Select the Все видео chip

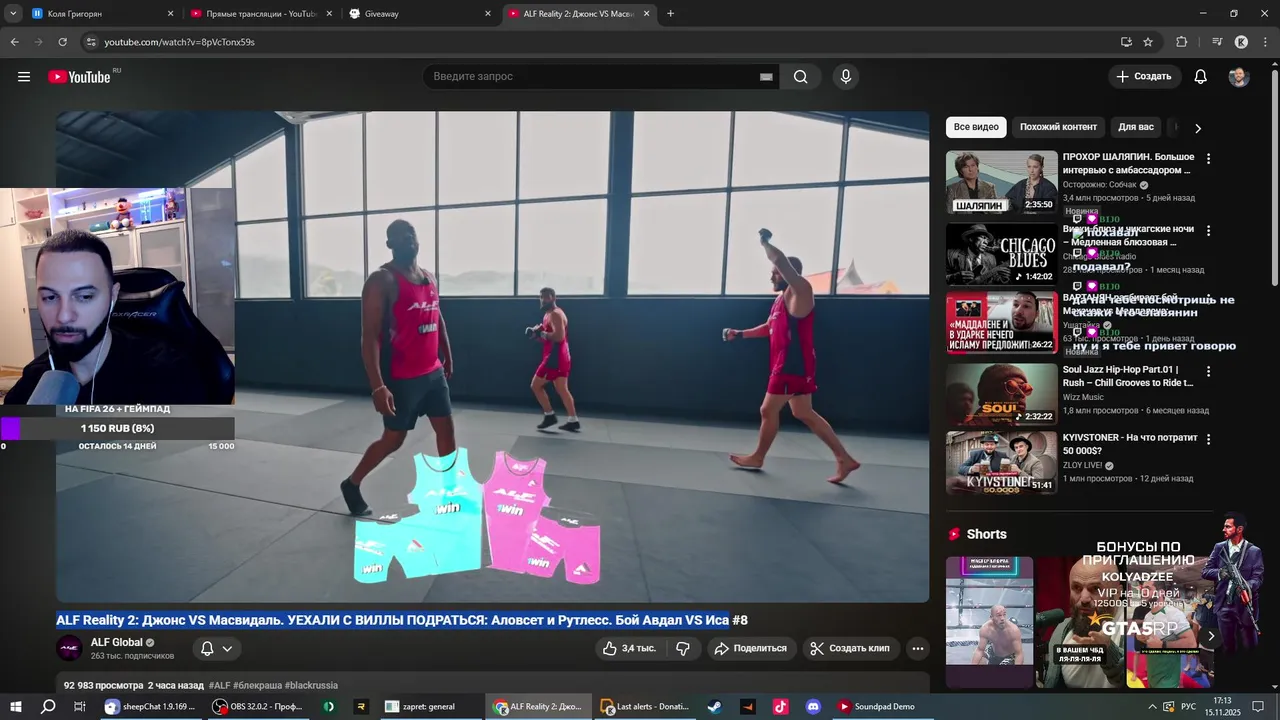(x=976, y=127)
